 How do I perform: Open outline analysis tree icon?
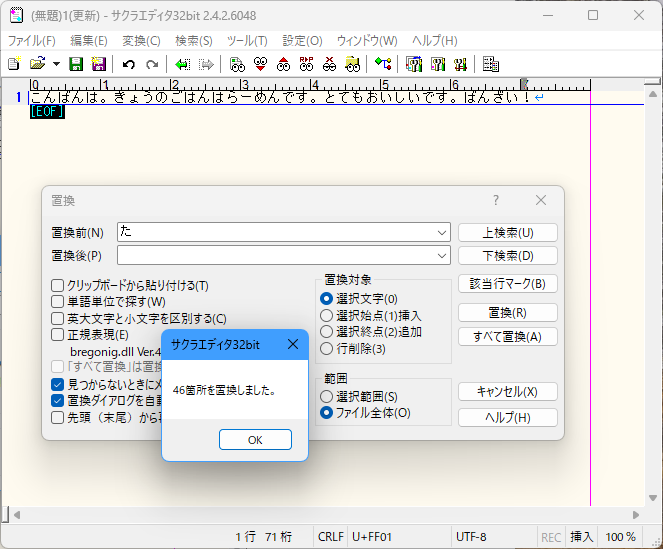point(383,64)
